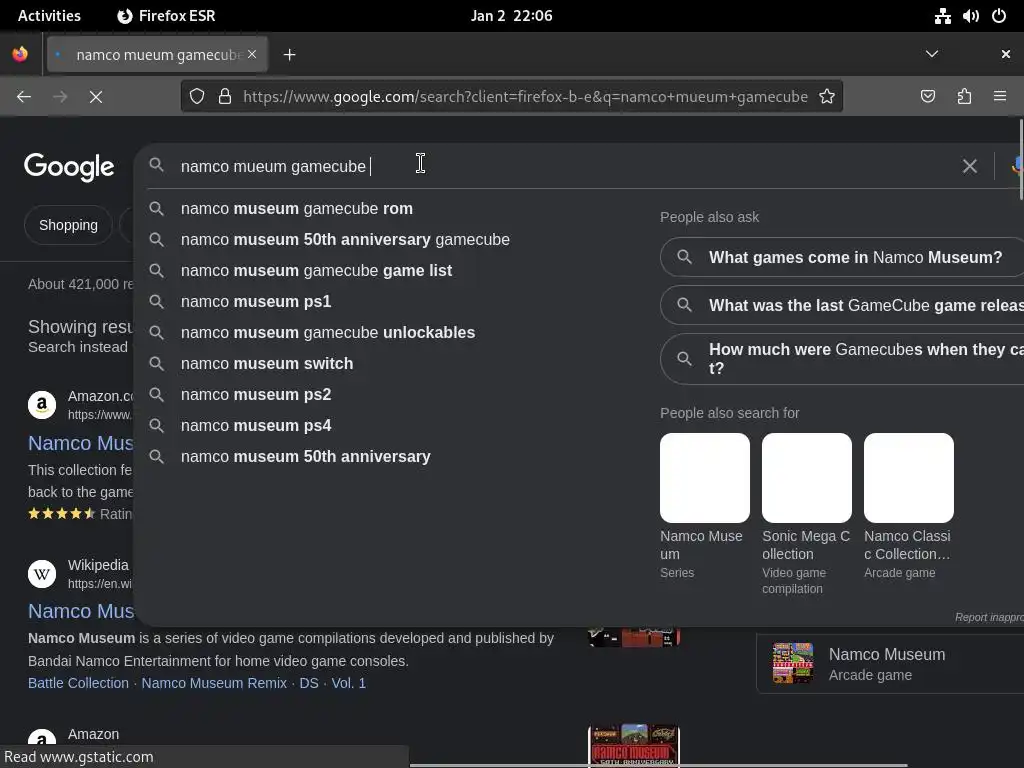Select the namco mueum gamecube browser tab
Image resolution: width=1024 pixels, height=768 pixels.
coord(157,55)
